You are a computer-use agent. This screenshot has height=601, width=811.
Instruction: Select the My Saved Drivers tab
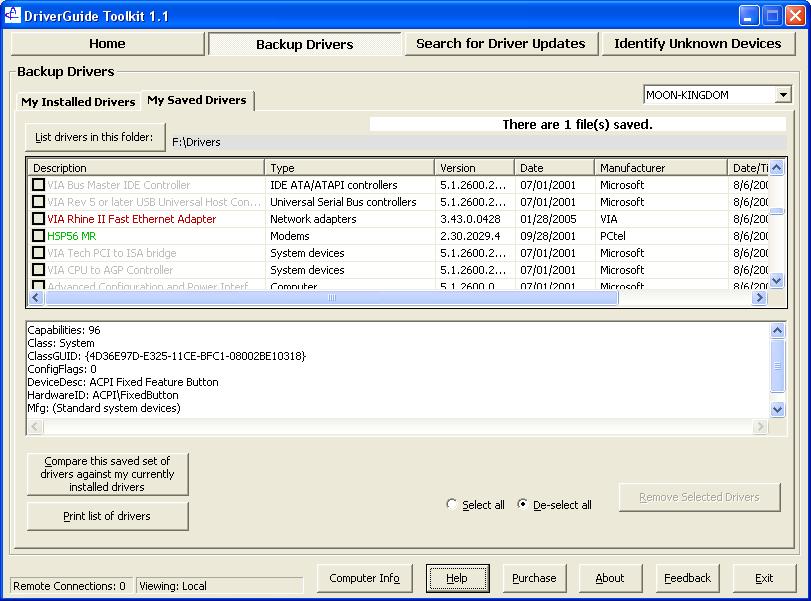pos(197,100)
